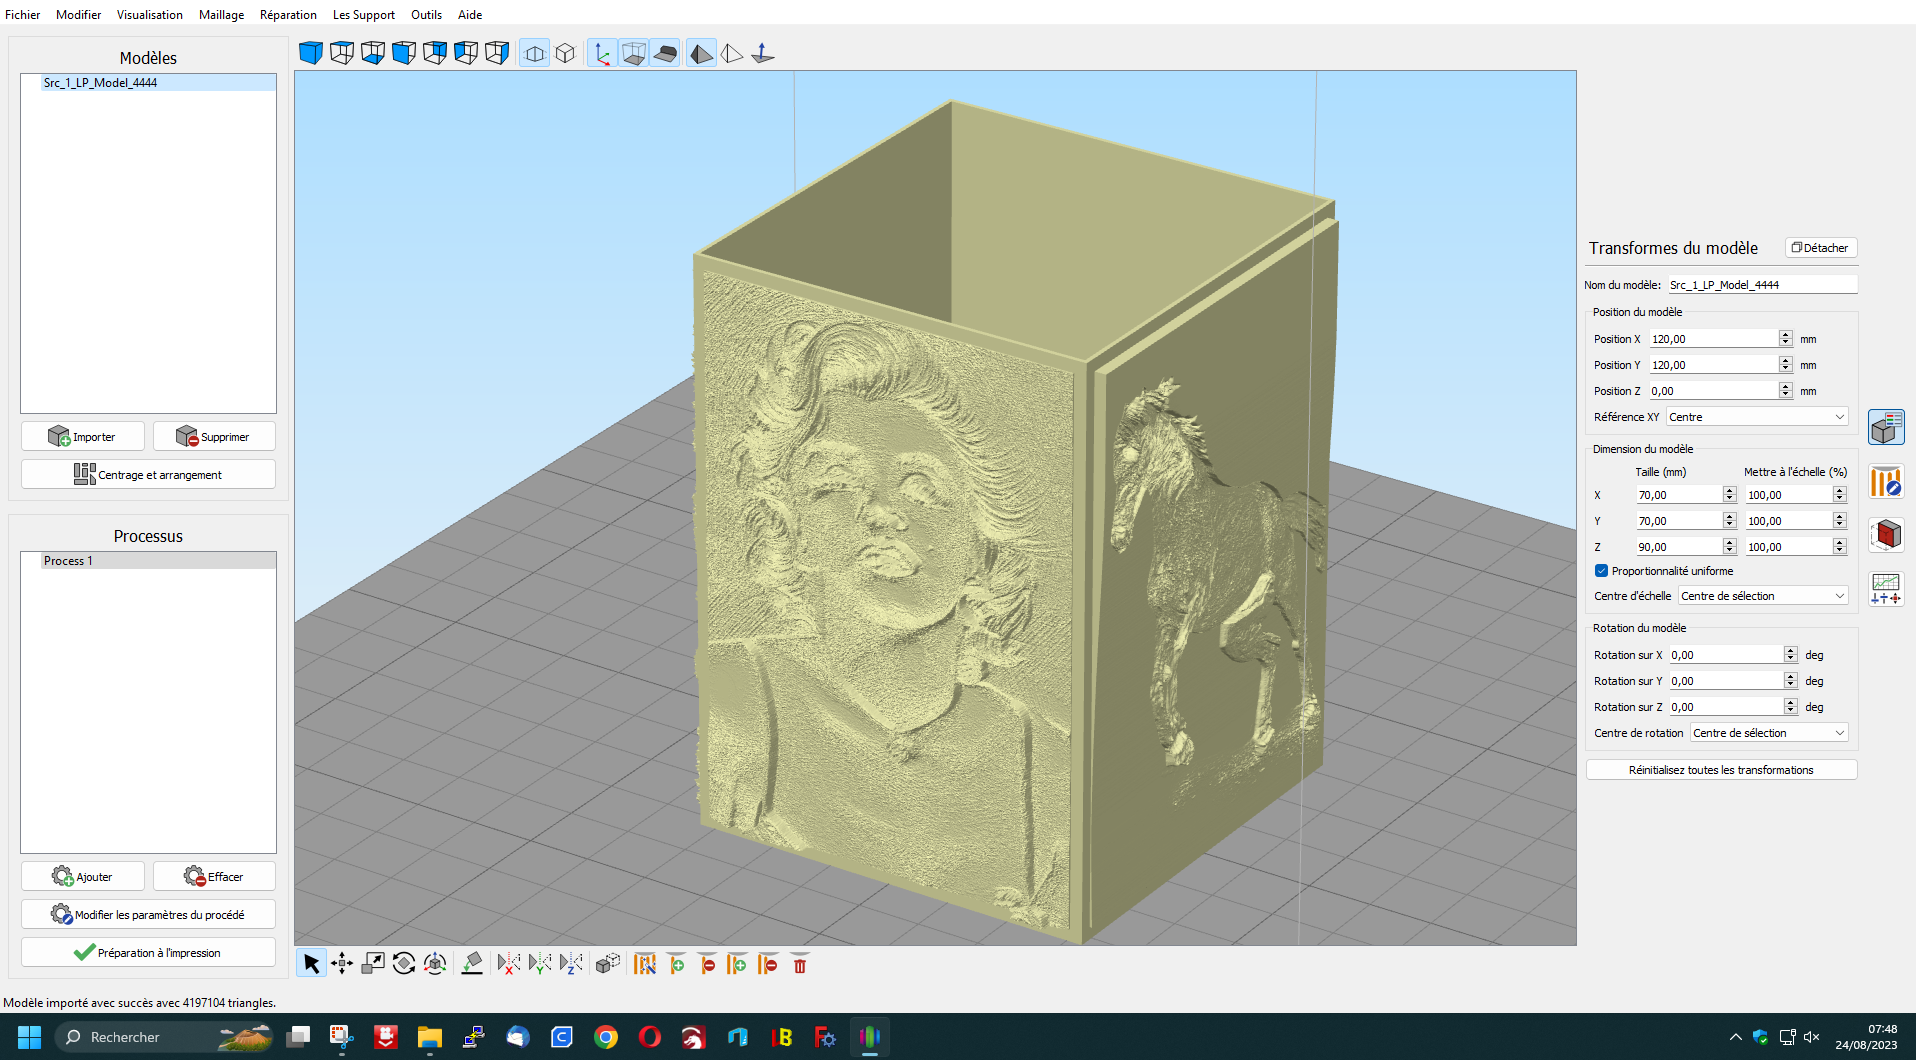This screenshot has height=1060, width=1916.
Task: Open the Fichier menu
Action: coord(23,15)
